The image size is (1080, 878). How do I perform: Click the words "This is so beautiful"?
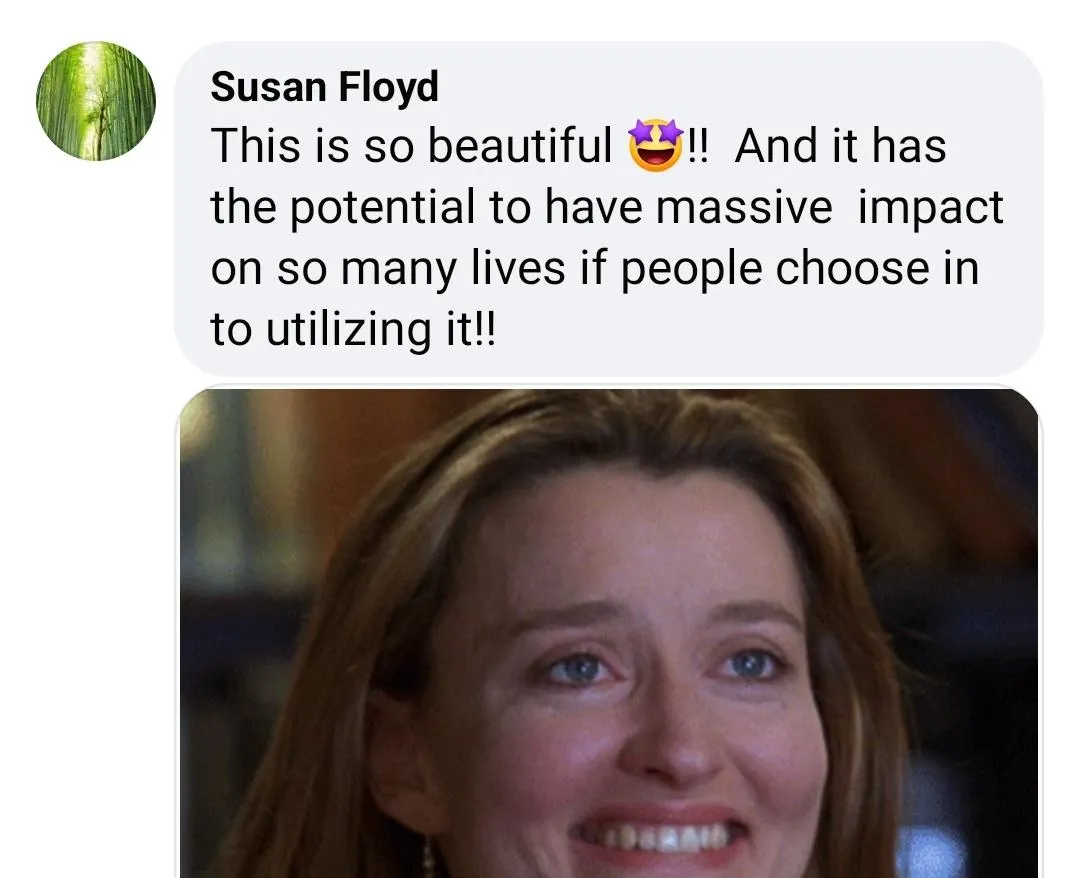411,146
